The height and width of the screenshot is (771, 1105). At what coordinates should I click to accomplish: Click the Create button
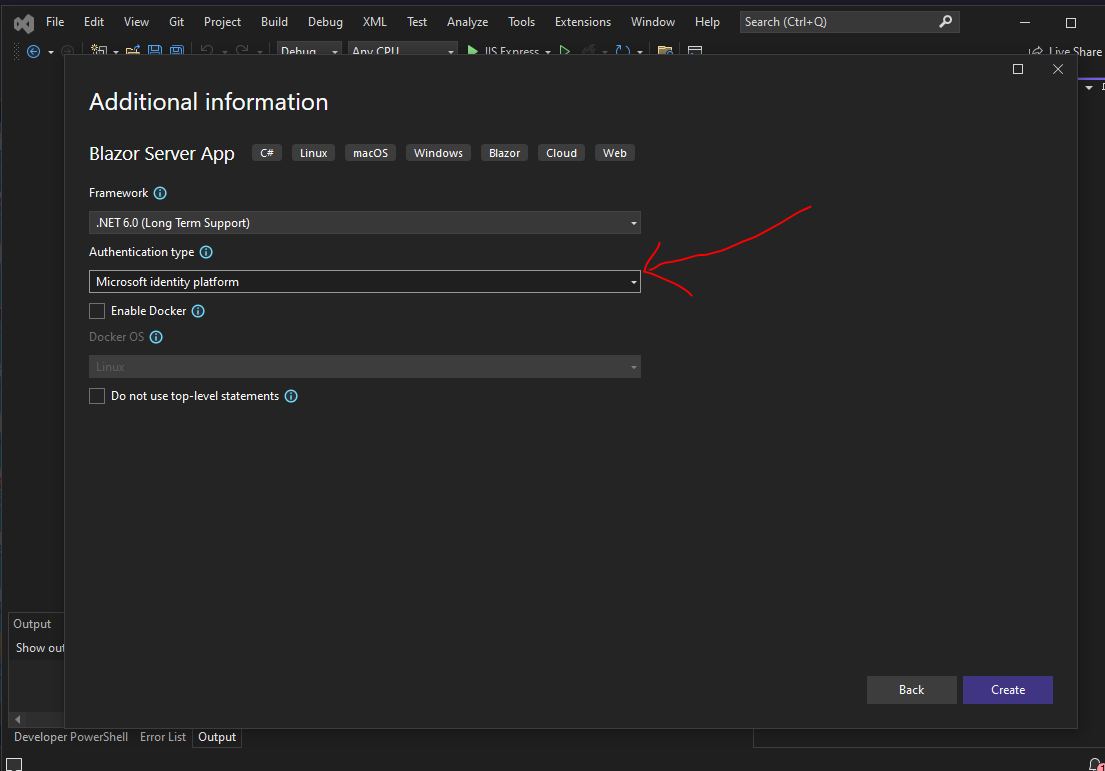coord(1008,690)
